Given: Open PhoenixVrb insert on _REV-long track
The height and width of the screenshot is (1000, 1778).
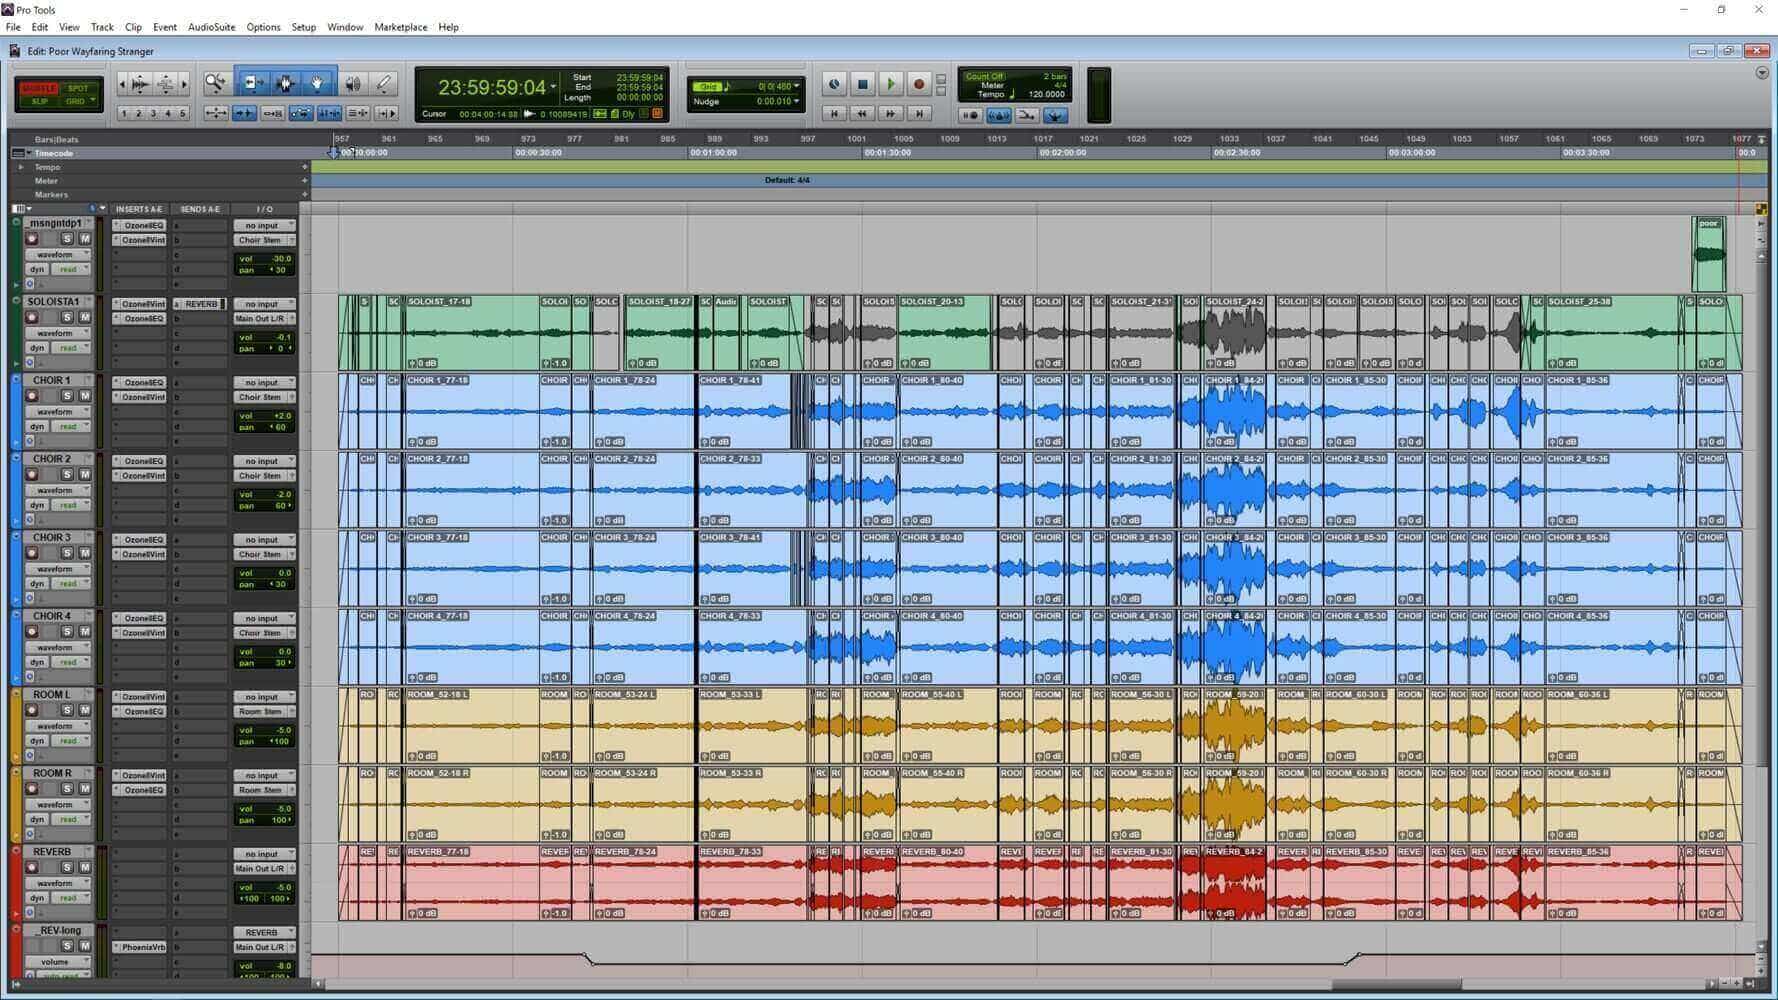Looking at the screenshot, I should [x=139, y=947].
